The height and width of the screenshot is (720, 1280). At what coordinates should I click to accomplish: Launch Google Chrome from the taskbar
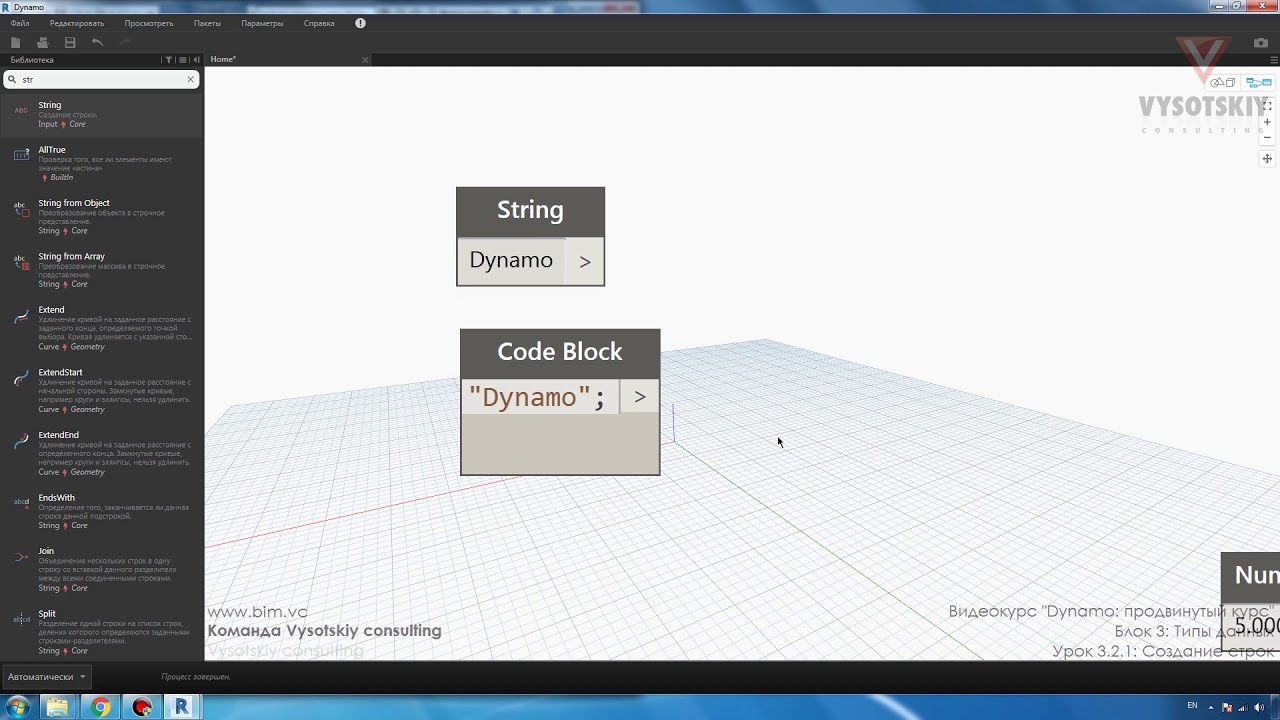click(100, 707)
